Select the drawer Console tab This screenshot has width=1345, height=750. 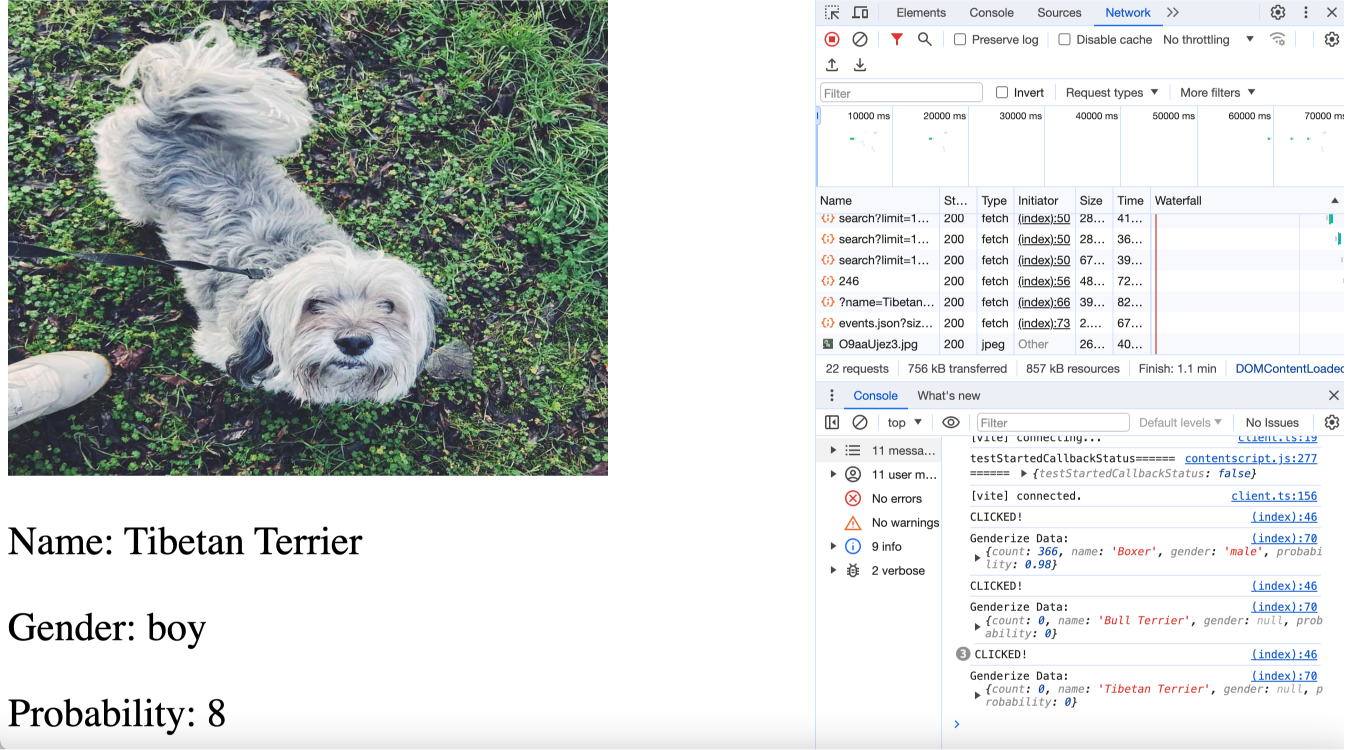[x=875, y=396]
